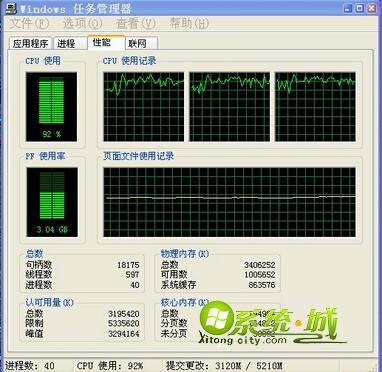Click status bar 提交更改: 3120M / 5210M
This screenshot has height=372, width=382.
tap(224, 366)
